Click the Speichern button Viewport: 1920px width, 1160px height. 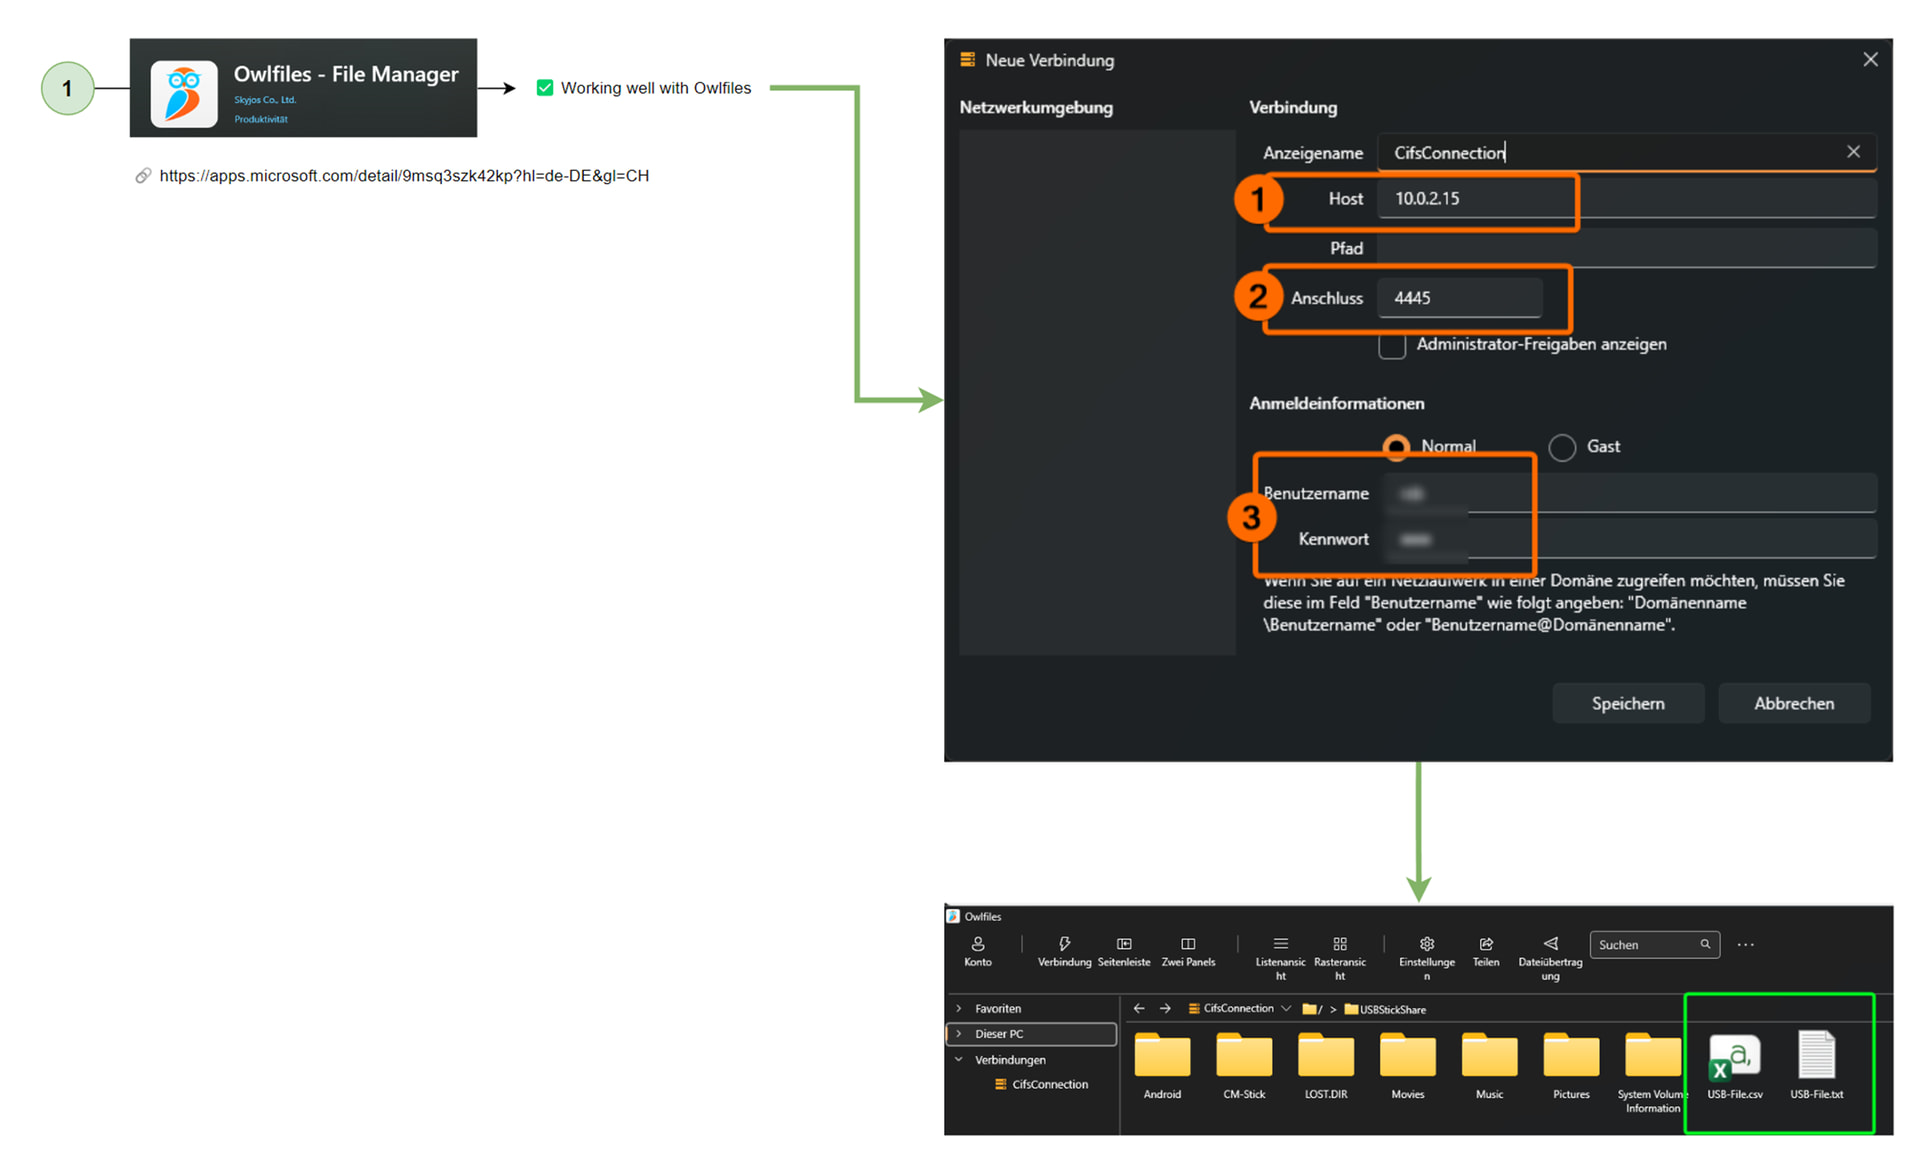(1627, 703)
